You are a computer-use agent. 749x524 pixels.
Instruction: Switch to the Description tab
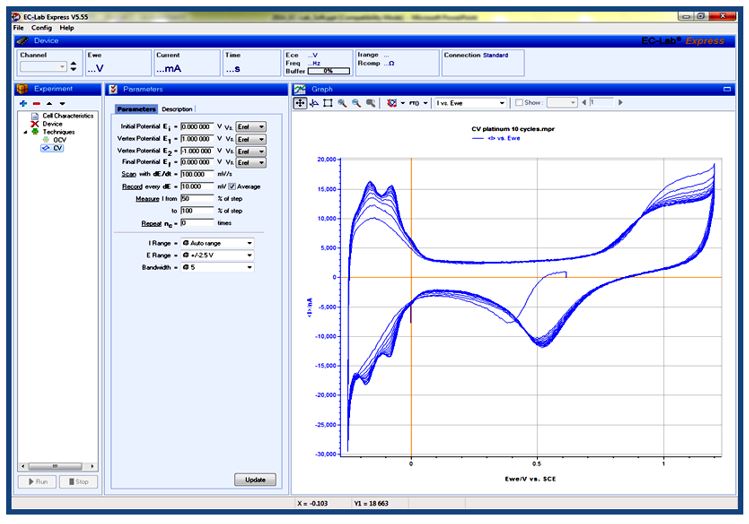(177, 109)
